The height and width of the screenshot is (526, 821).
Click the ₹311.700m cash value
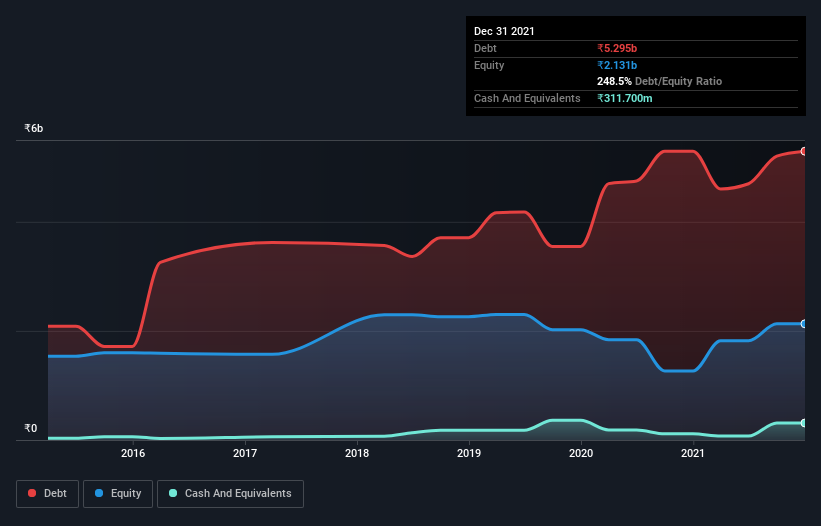point(625,98)
